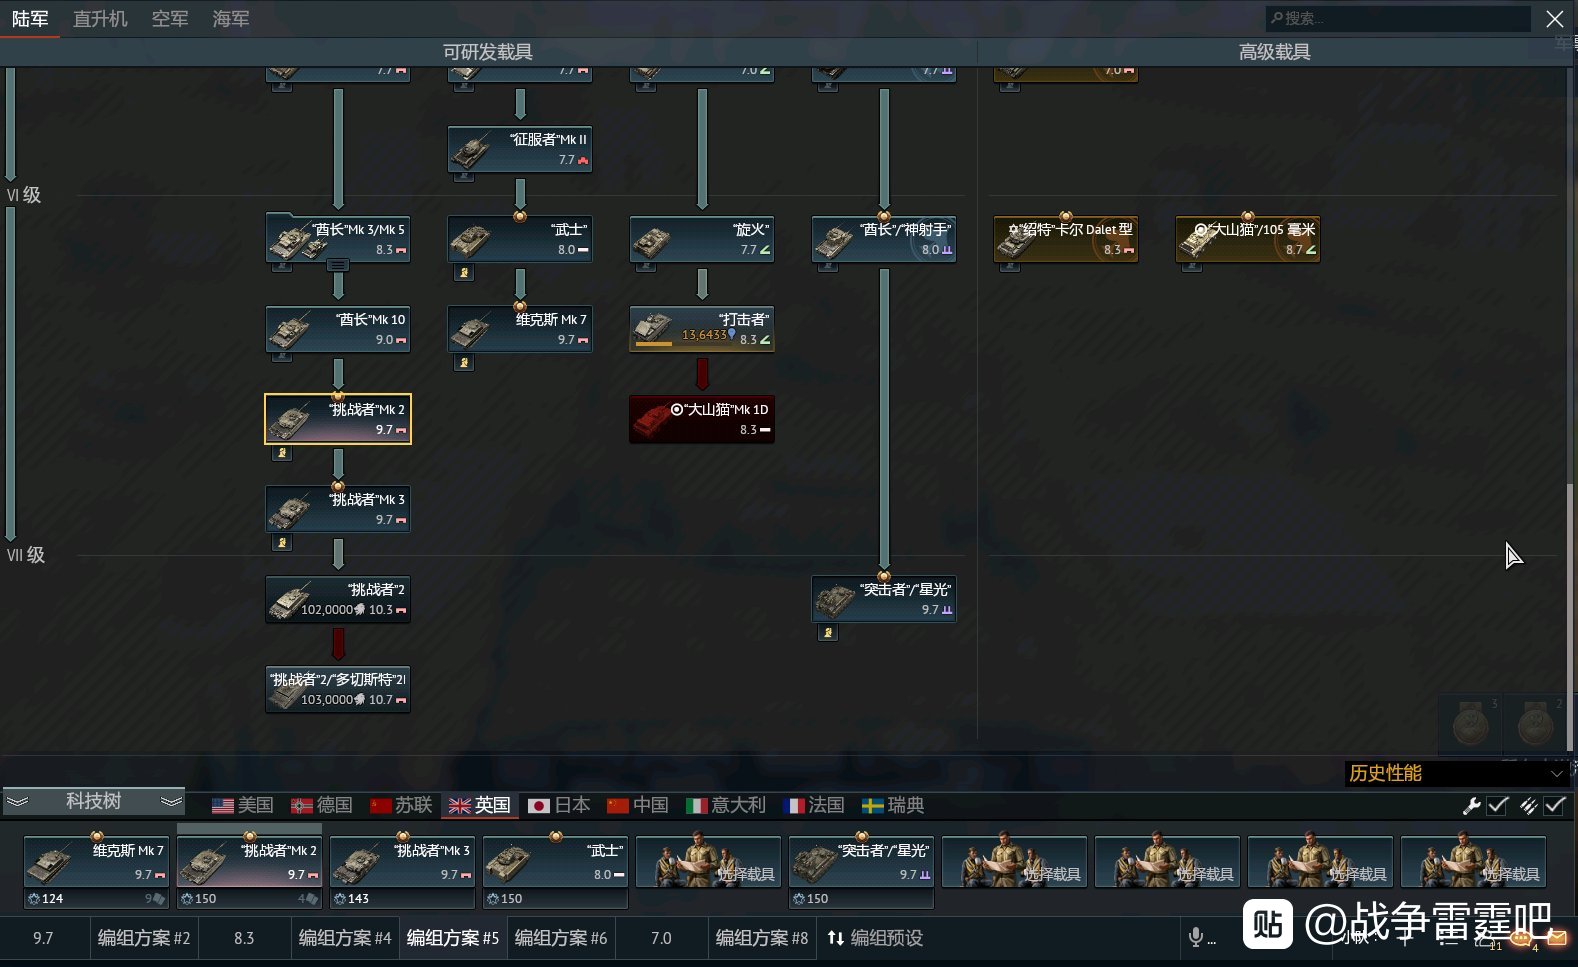Select the 法国 nation tab

pos(814,805)
